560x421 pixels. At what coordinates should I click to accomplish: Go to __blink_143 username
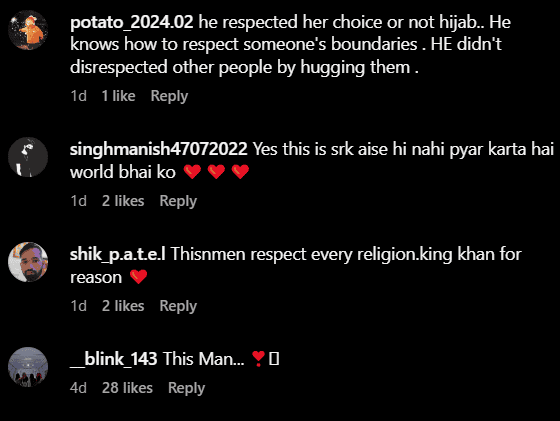114,359
